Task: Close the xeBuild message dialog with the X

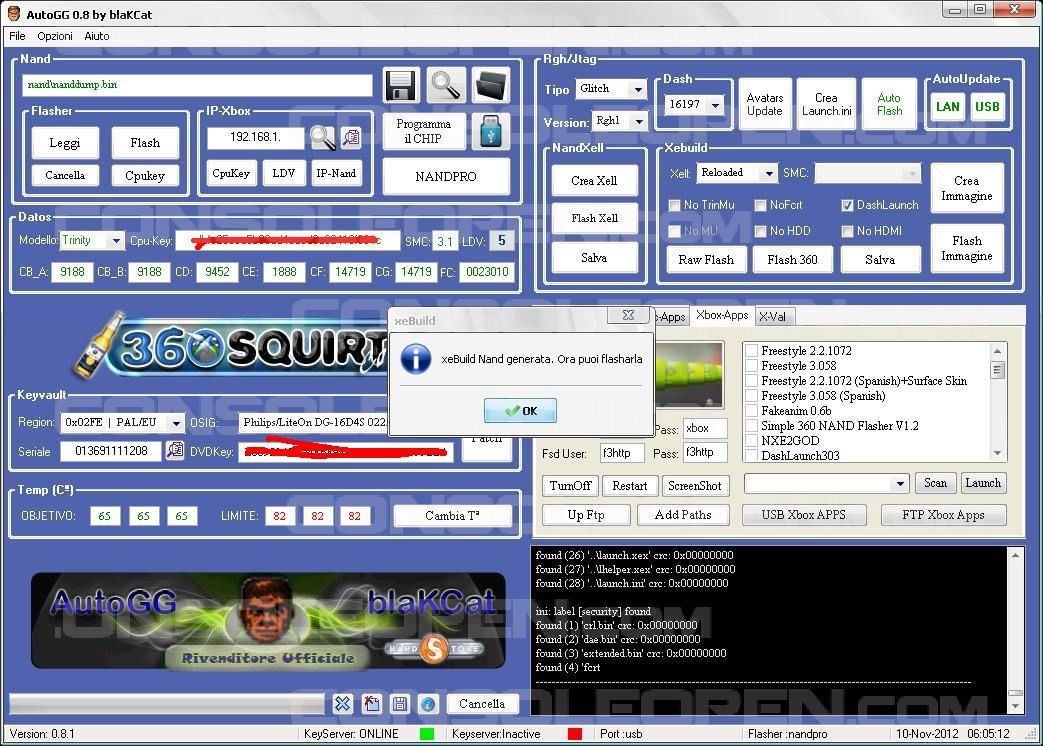Action: coord(628,315)
